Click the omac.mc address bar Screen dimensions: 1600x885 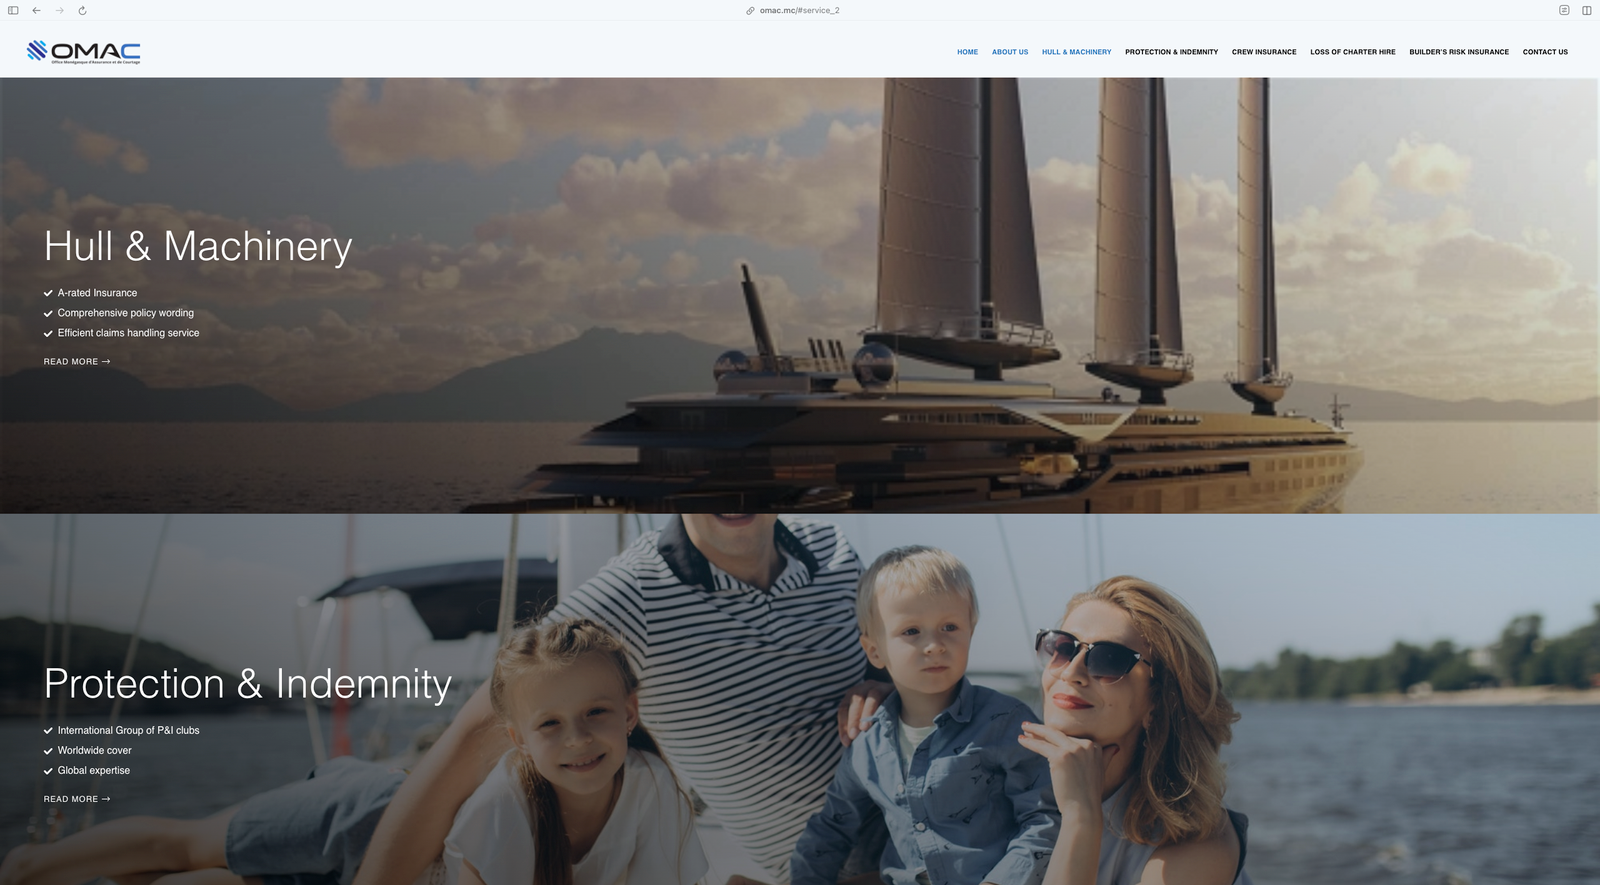(x=799, y=10)
